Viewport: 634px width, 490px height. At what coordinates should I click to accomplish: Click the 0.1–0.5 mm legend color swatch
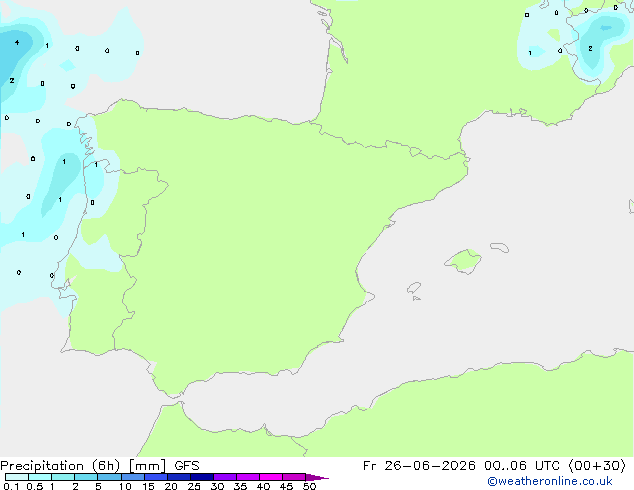[x=17, y=477]
